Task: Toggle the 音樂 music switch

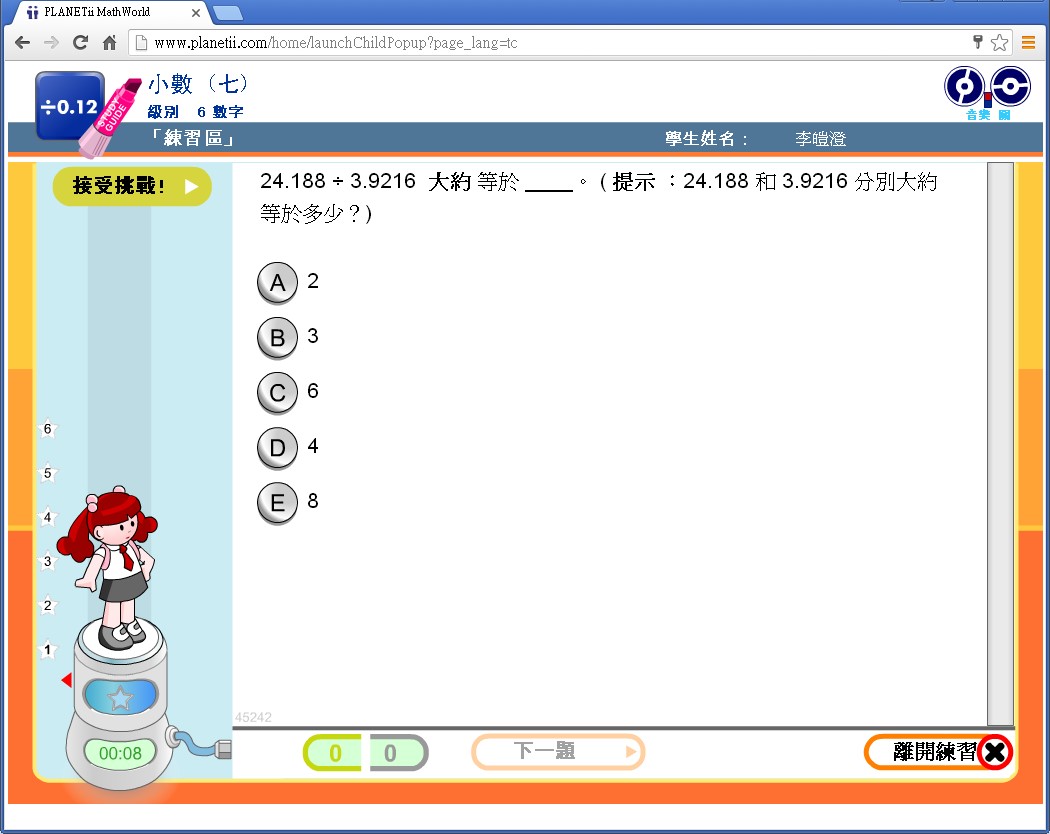Action: click(x=965, y=88)
